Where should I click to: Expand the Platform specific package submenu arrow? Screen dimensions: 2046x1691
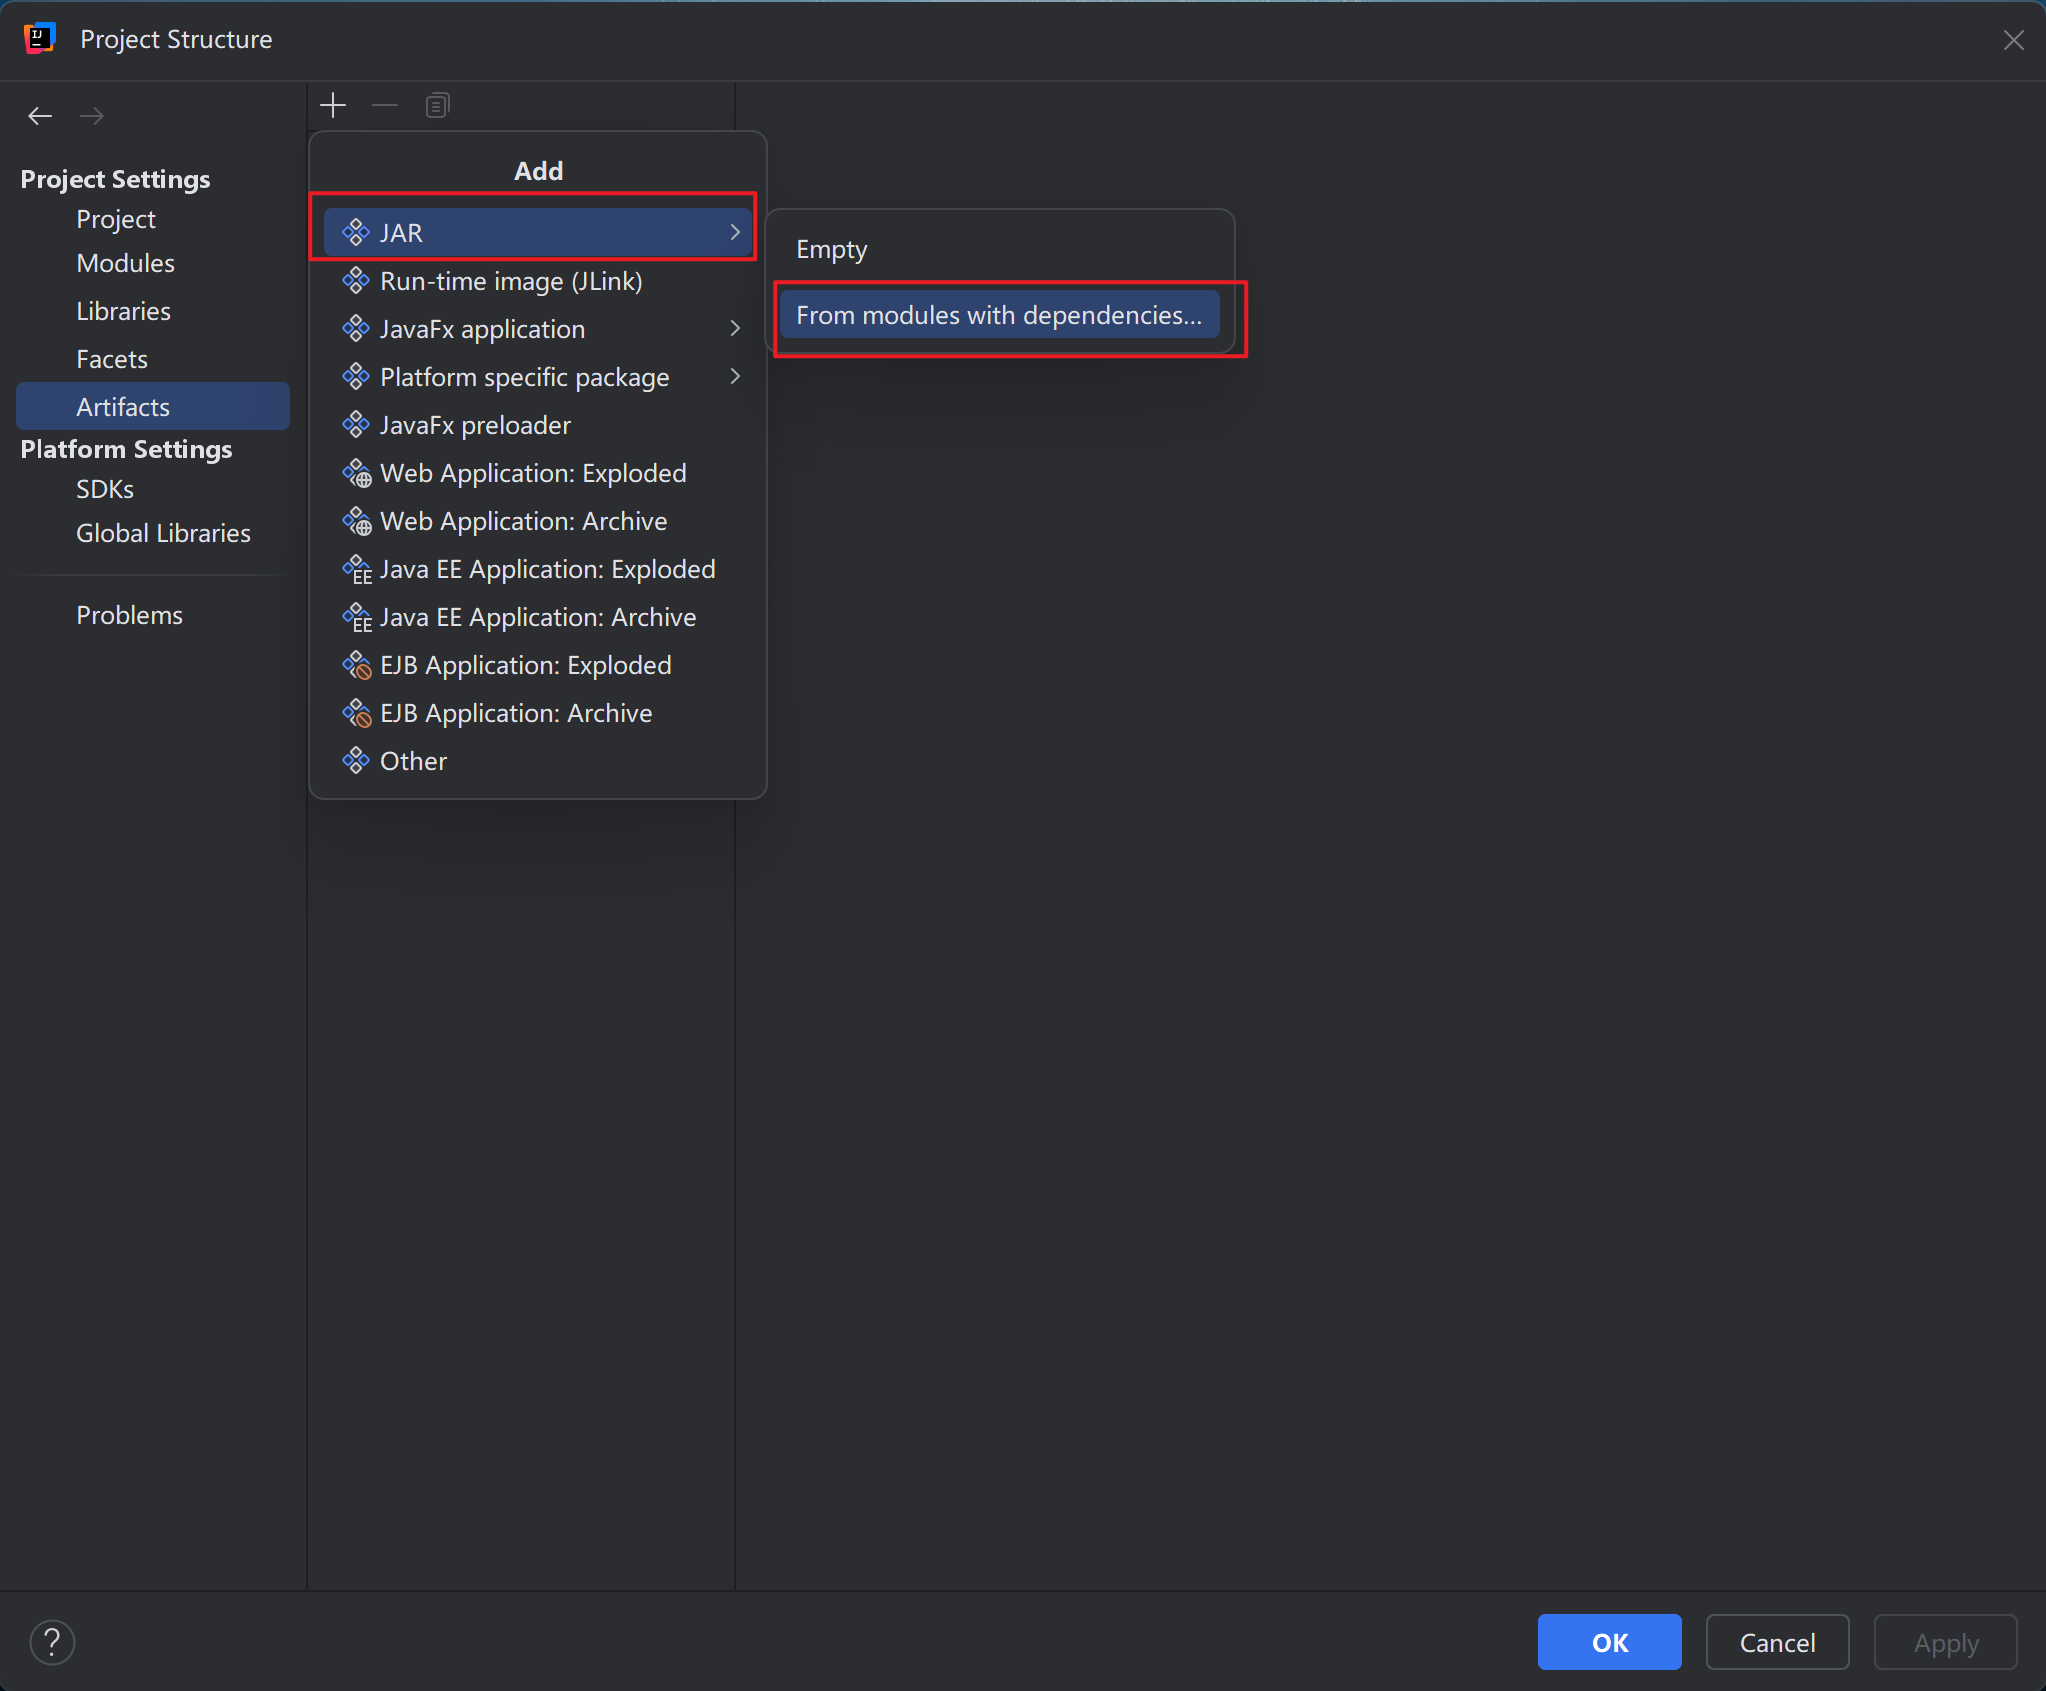click(x=735, y=376)
